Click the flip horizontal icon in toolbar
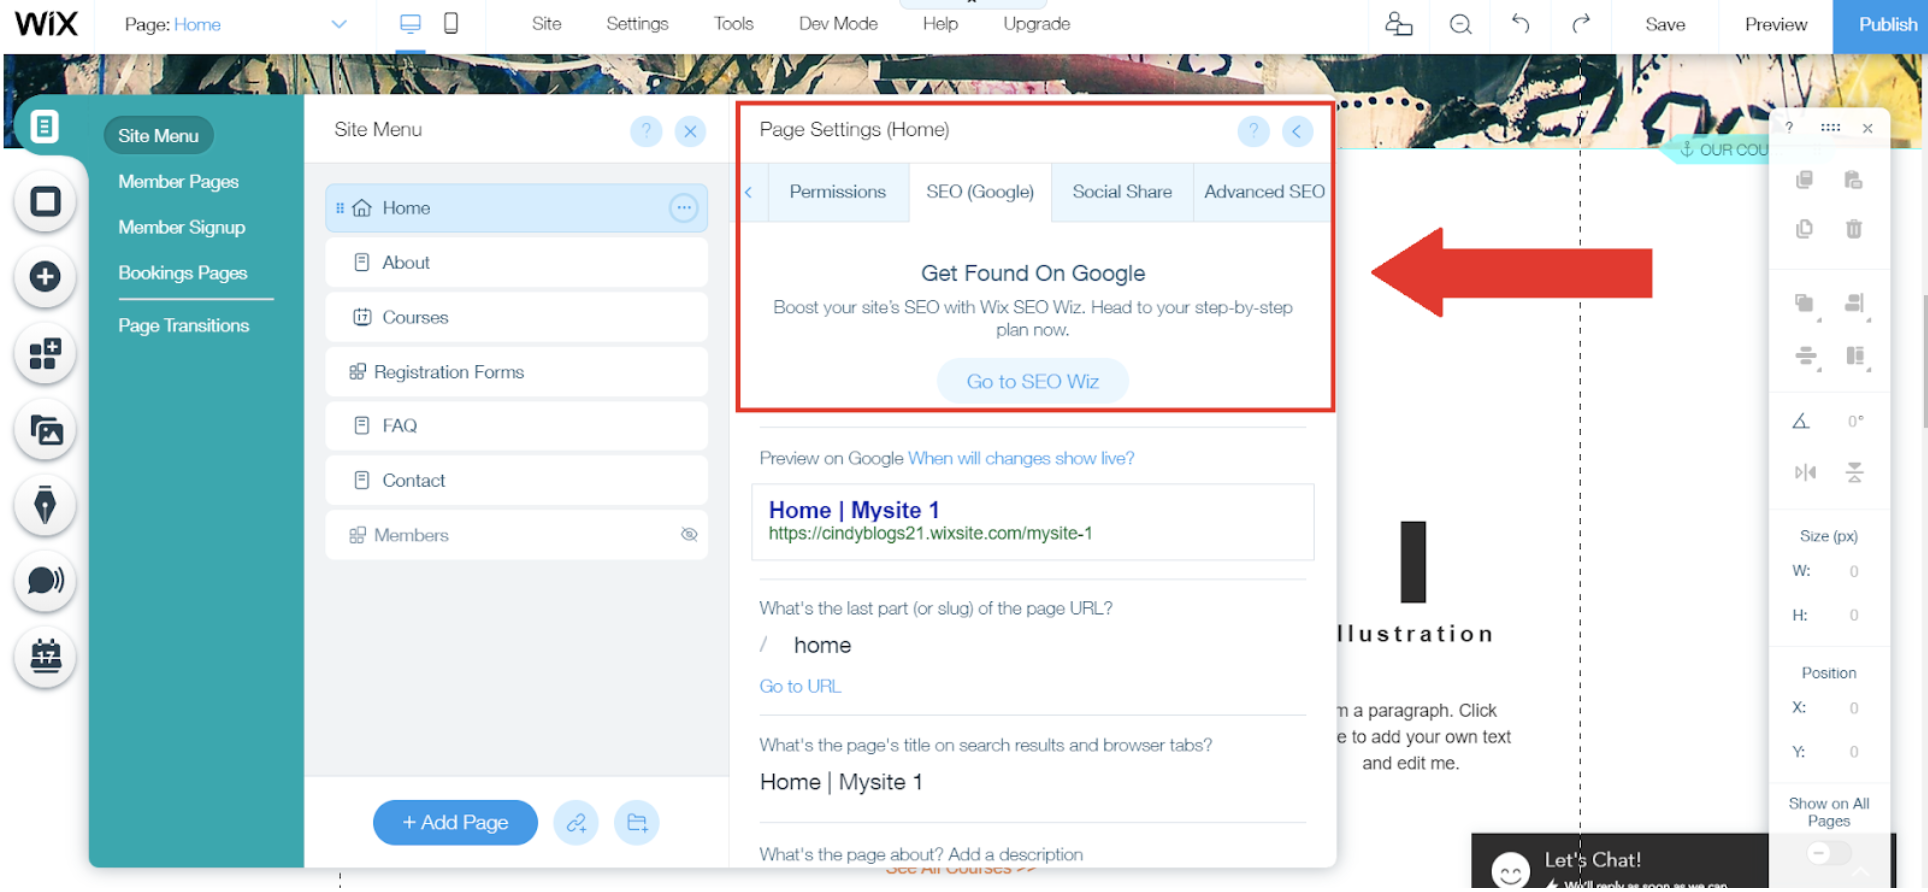 point(1805,472)
